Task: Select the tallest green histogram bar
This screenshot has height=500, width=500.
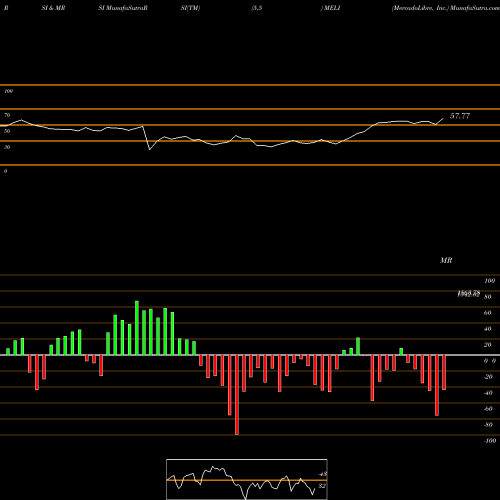Action: pyautogui.click(x=137, y=328)
